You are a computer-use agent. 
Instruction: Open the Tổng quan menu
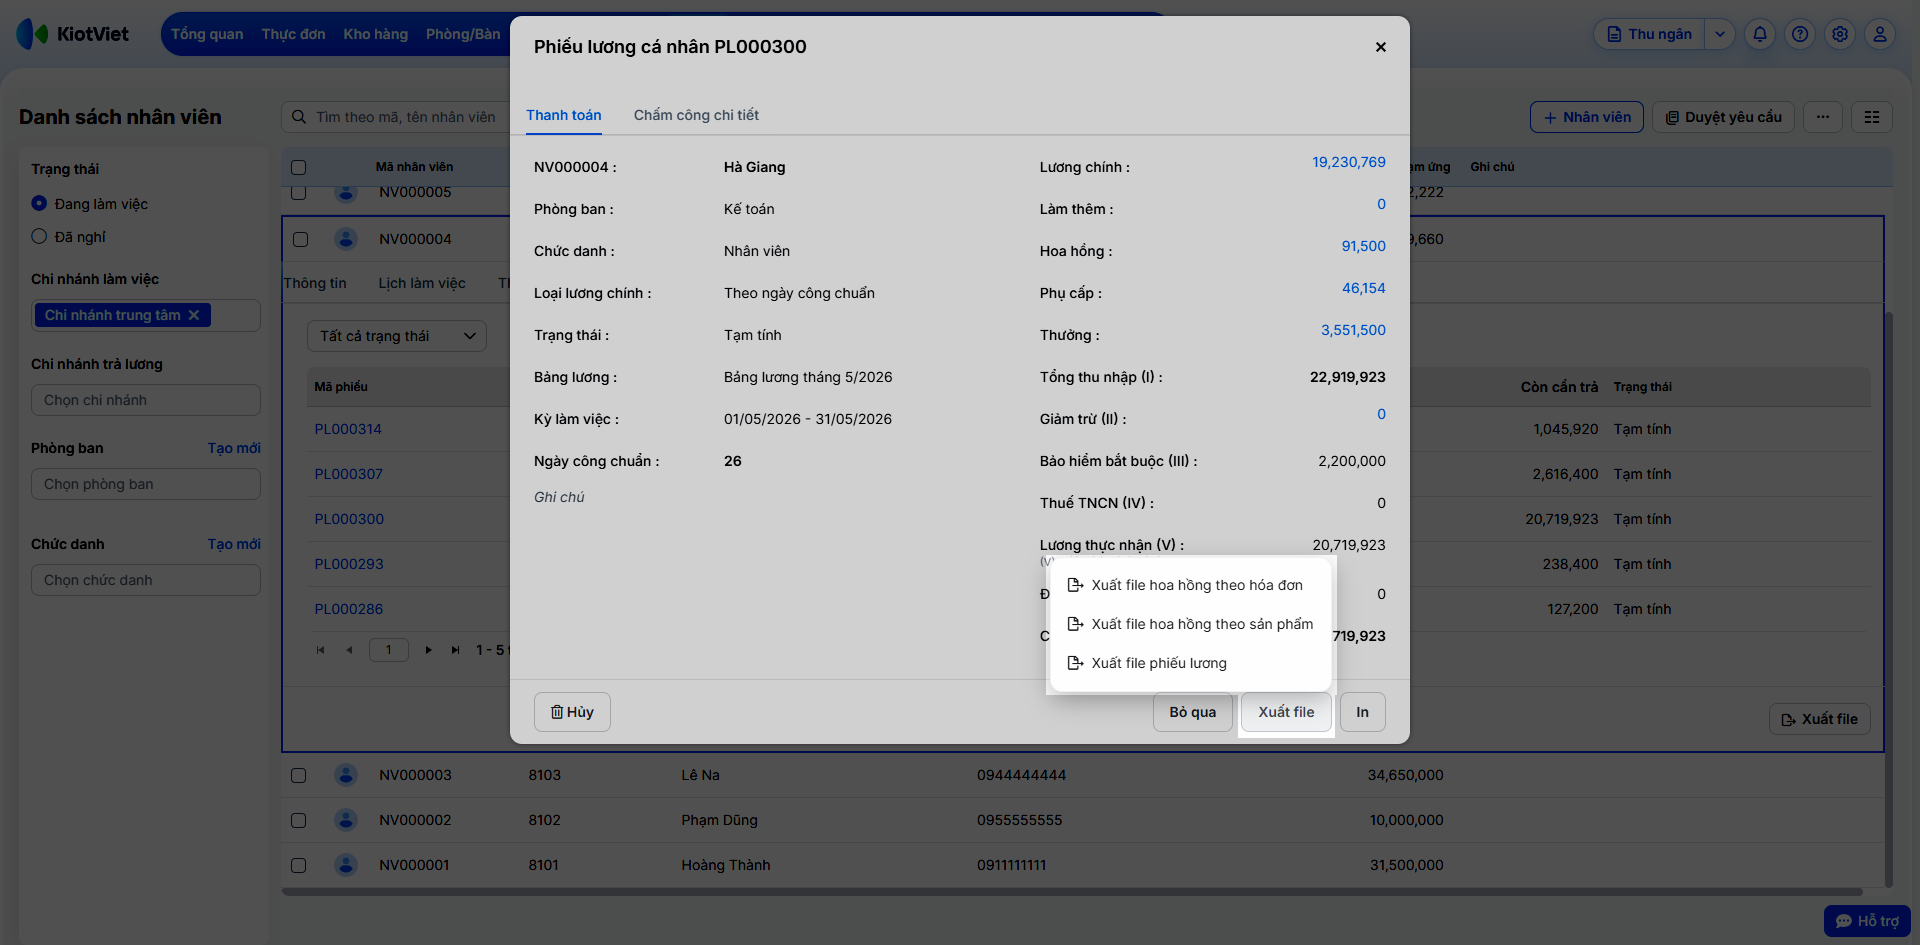click(207, 34)
